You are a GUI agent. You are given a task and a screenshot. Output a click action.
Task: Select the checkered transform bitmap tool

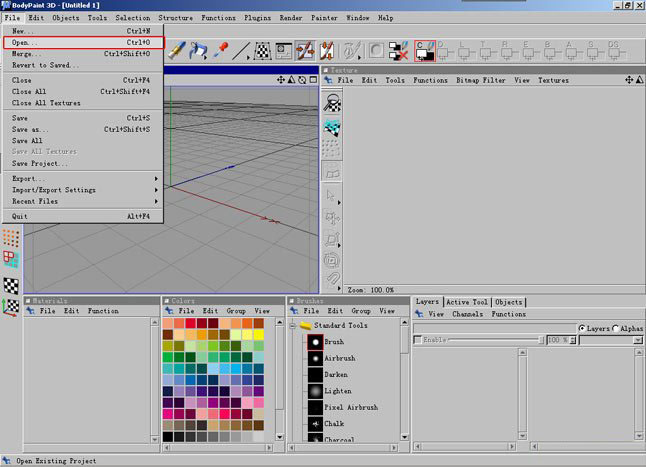tap(262, 51)
